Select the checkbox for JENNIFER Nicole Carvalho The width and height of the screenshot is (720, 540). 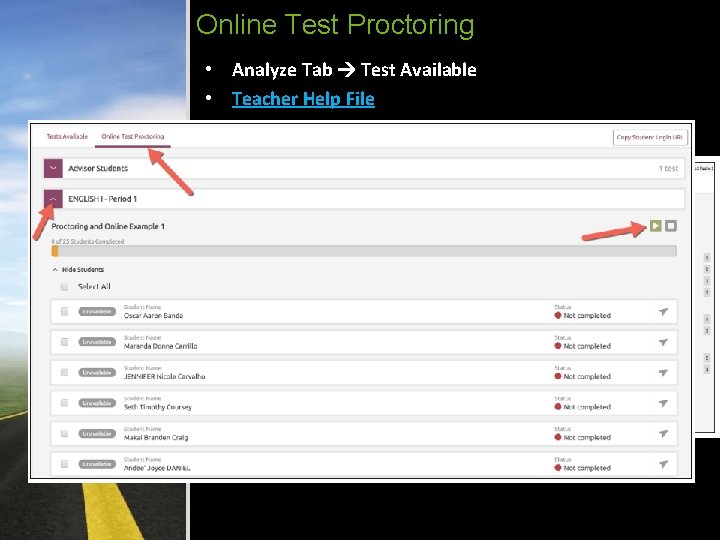pyautogui.click(x=64, y=372)
